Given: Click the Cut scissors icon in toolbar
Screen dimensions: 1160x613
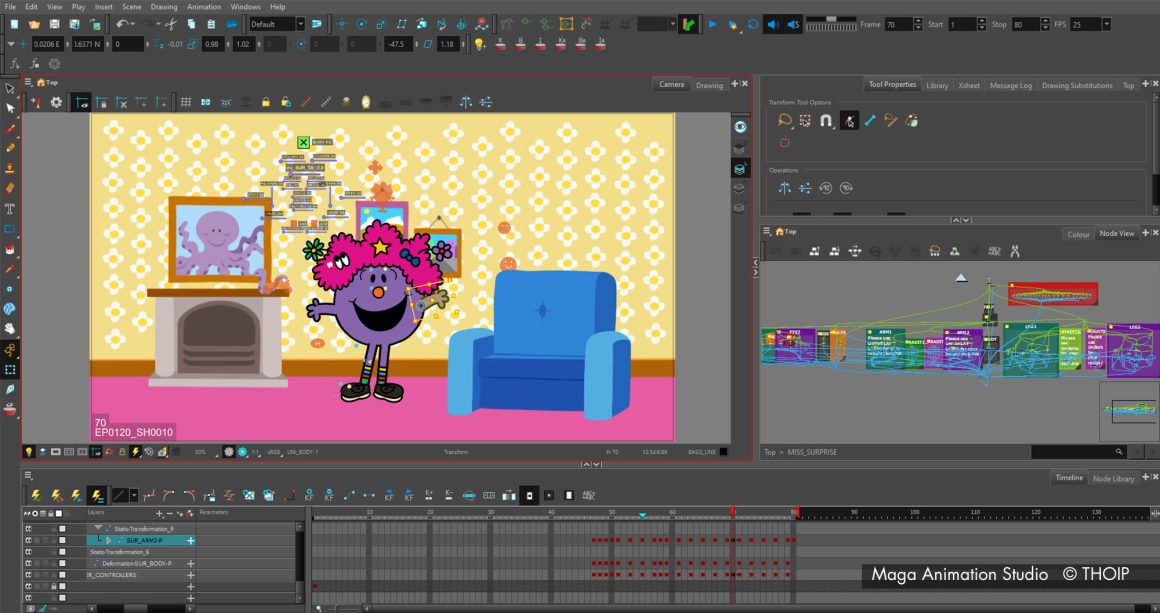Looking at the screenshot, I should click(x=171, y=24).
